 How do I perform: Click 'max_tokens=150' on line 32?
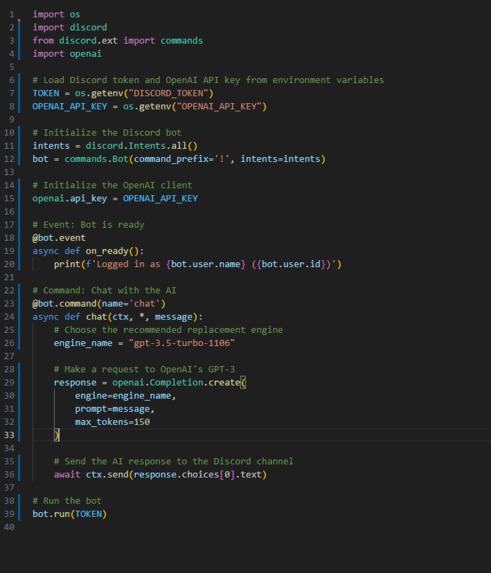click(112, 422)
